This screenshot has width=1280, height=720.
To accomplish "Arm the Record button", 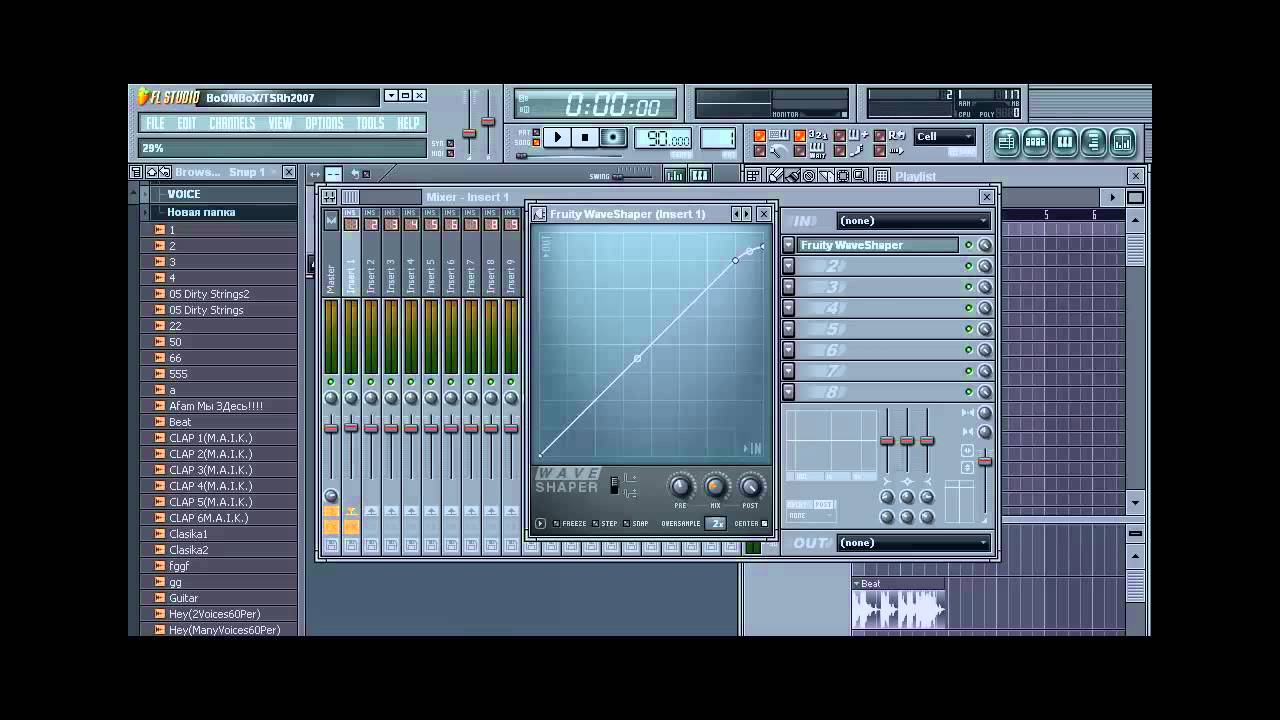I will point(613,138).
